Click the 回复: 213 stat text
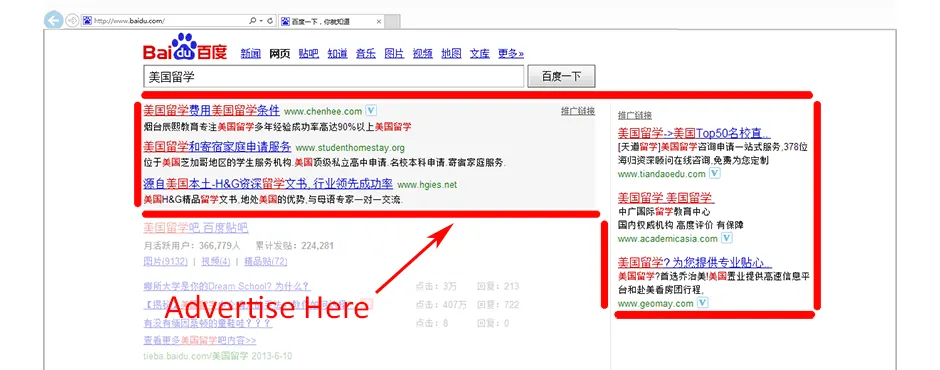Image resolution: width=940 pixels, height=370 pixels. pyautogui.click(x=498, y=286)
